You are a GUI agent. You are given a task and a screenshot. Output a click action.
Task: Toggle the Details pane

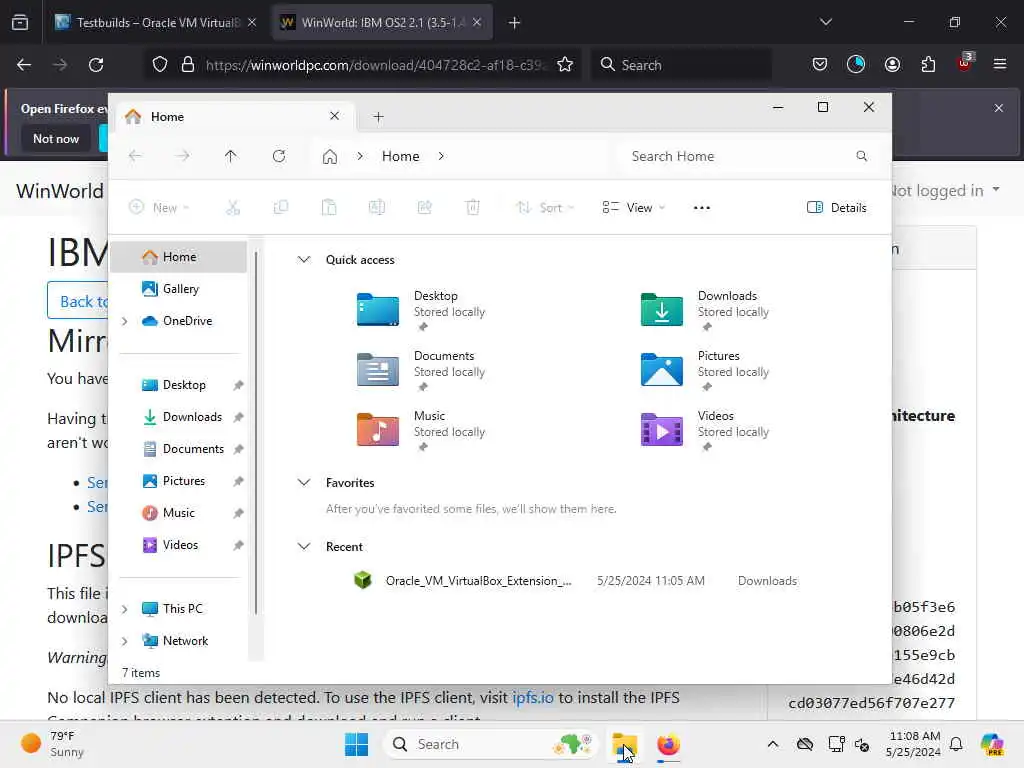coord(837,208)
